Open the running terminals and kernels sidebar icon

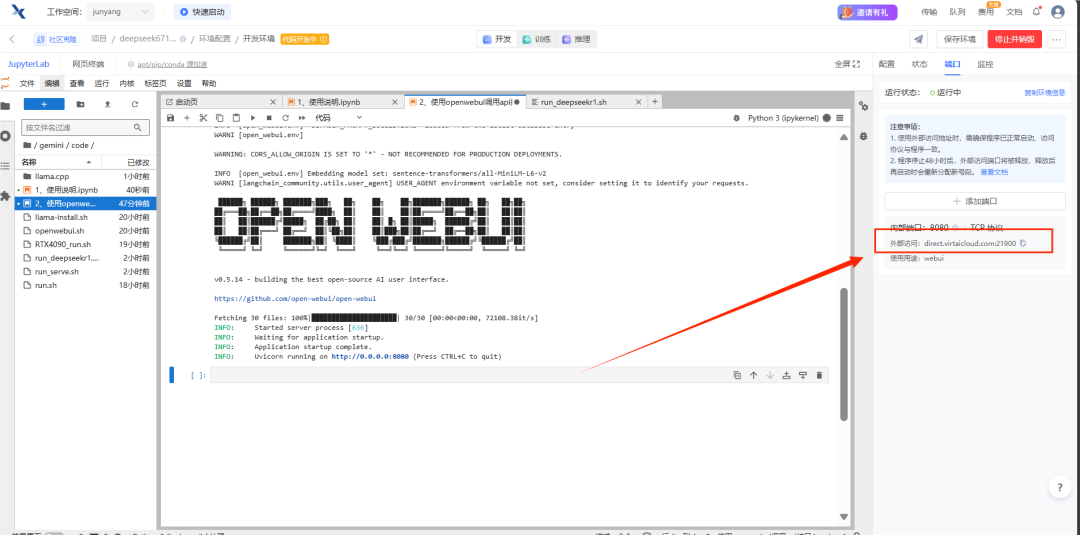tap(6, 136)
